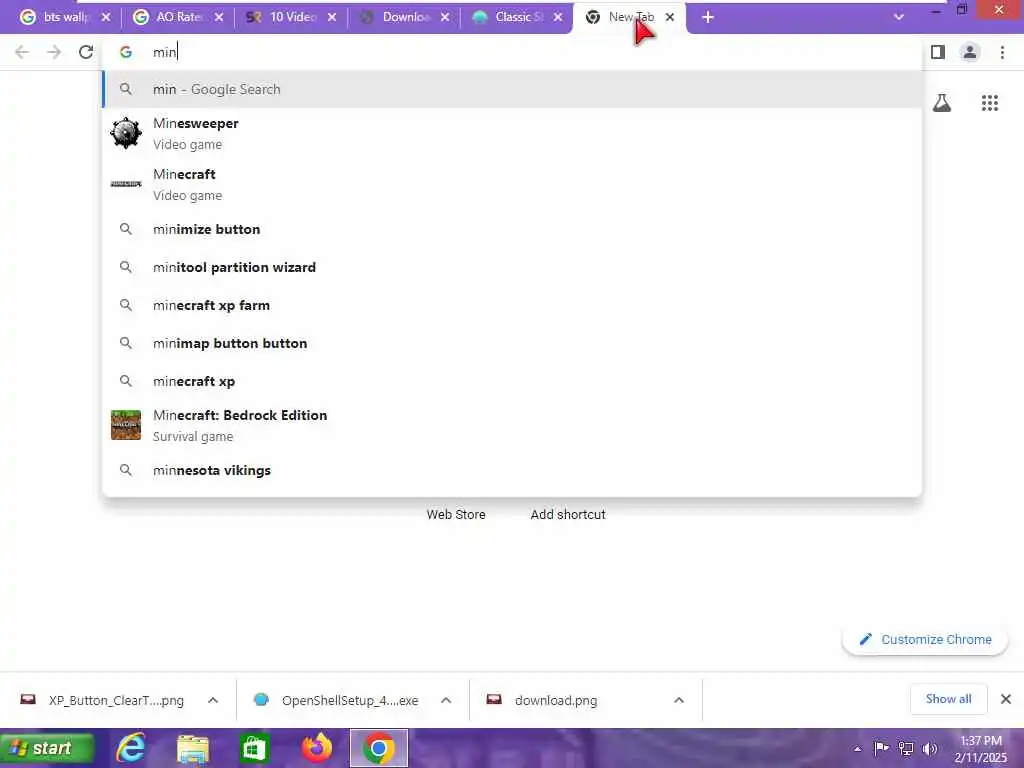Click Add shortcut
Screen dimensions: 1024x768
click(x=568, y=515)
